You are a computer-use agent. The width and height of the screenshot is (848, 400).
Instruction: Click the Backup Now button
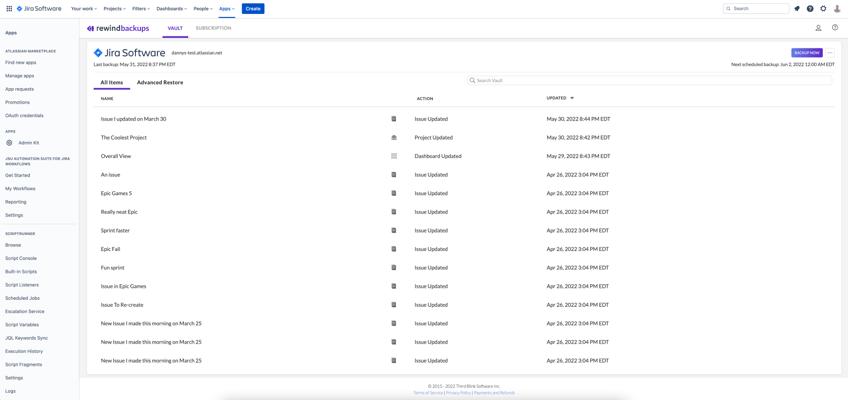click(807, 53)
